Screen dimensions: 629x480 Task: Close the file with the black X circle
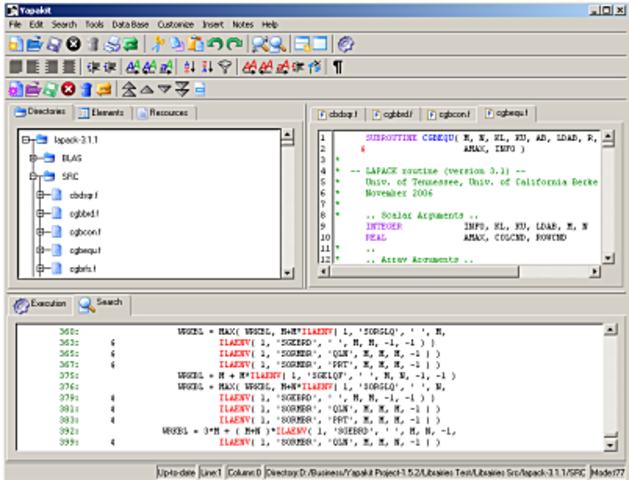click(73, 44)
